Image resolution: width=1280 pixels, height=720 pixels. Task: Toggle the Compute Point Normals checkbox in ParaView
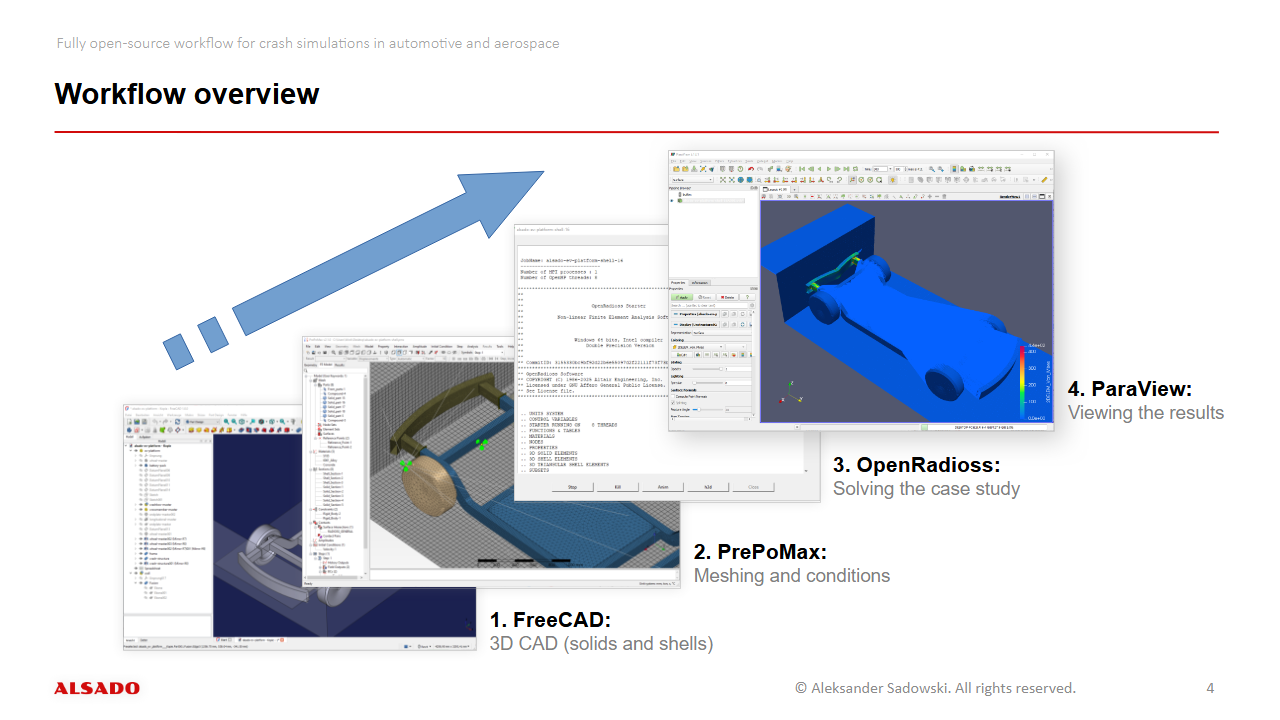coord(673,396)
